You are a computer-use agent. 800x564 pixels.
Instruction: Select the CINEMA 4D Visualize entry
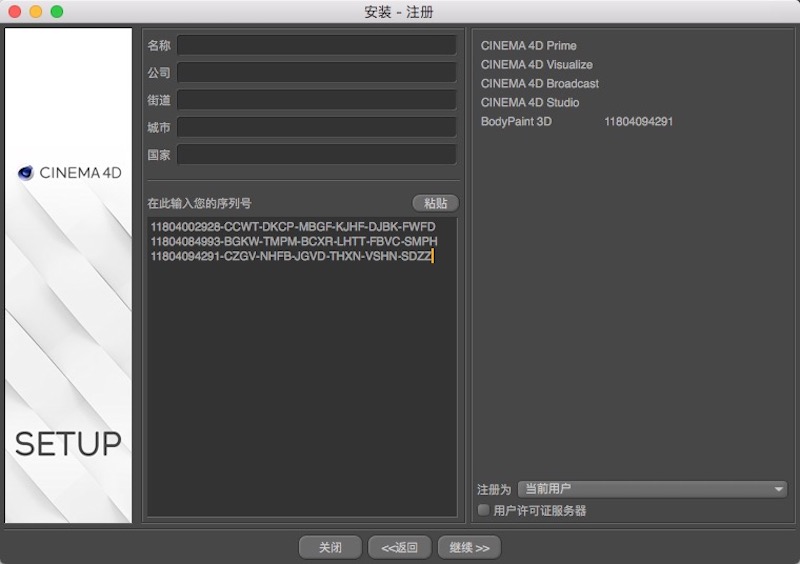tap(537, 65)
